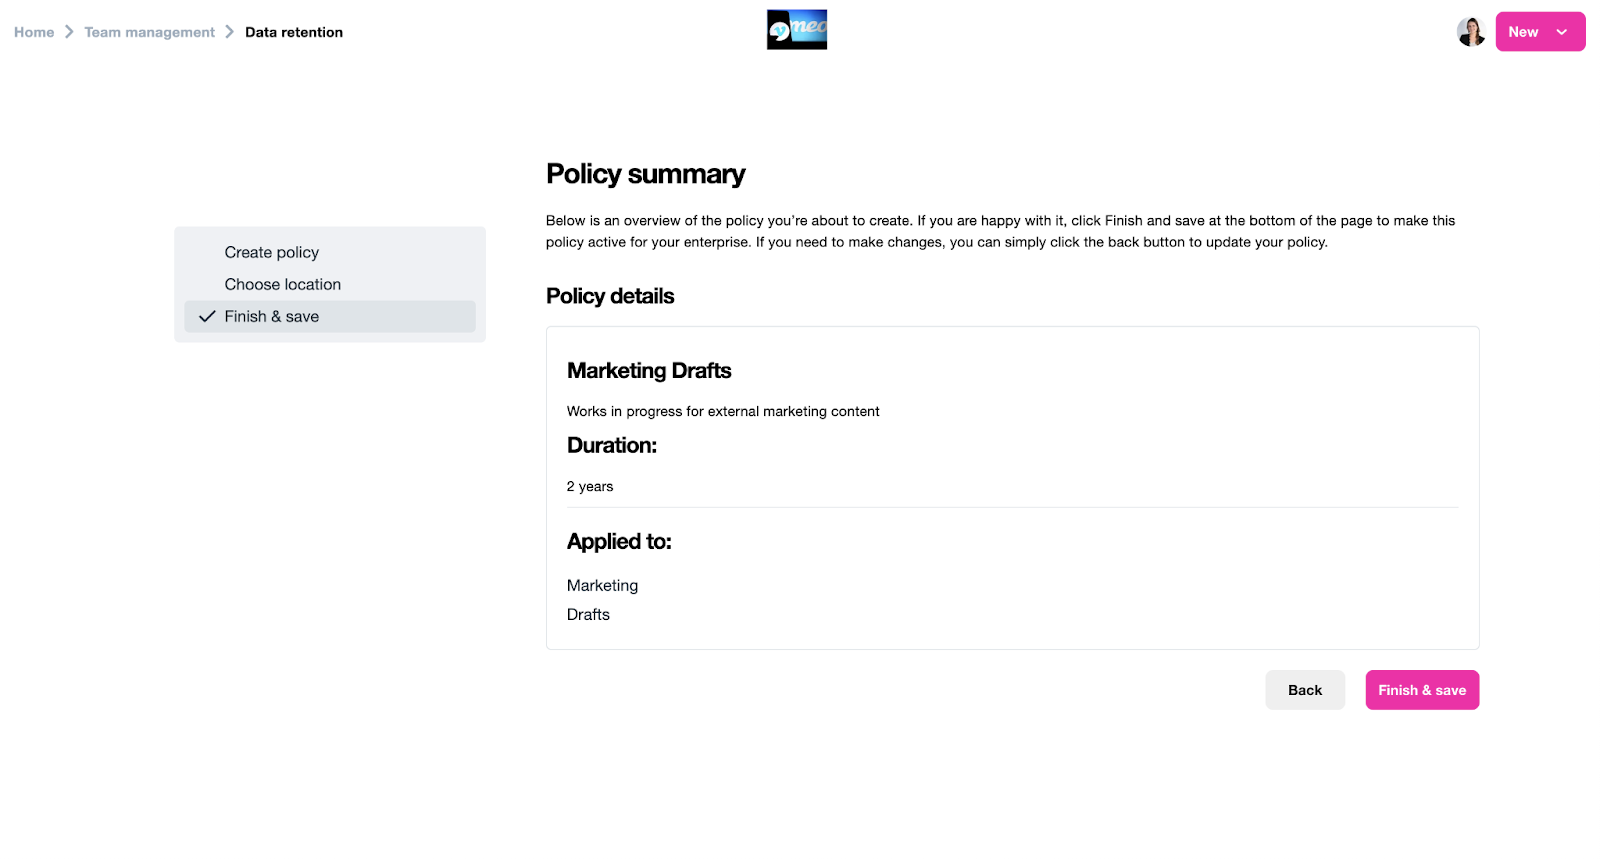This screenshot has height=859, width=1600.
Task: Click the 'Marketing' location entry
Action: (x=602, y=585)
